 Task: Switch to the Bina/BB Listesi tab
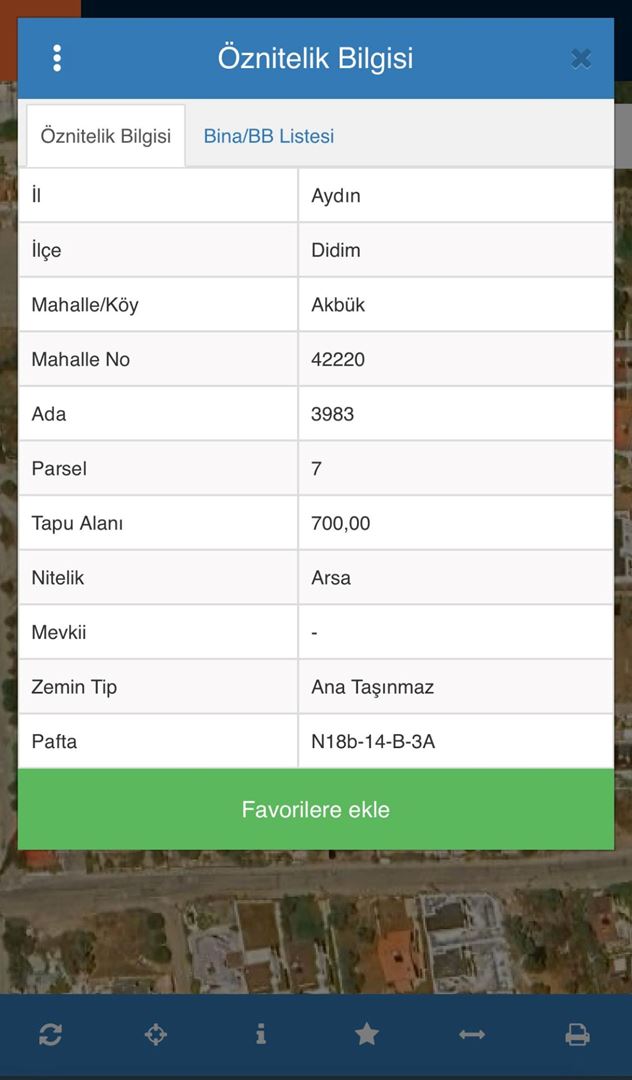[269, 136]
